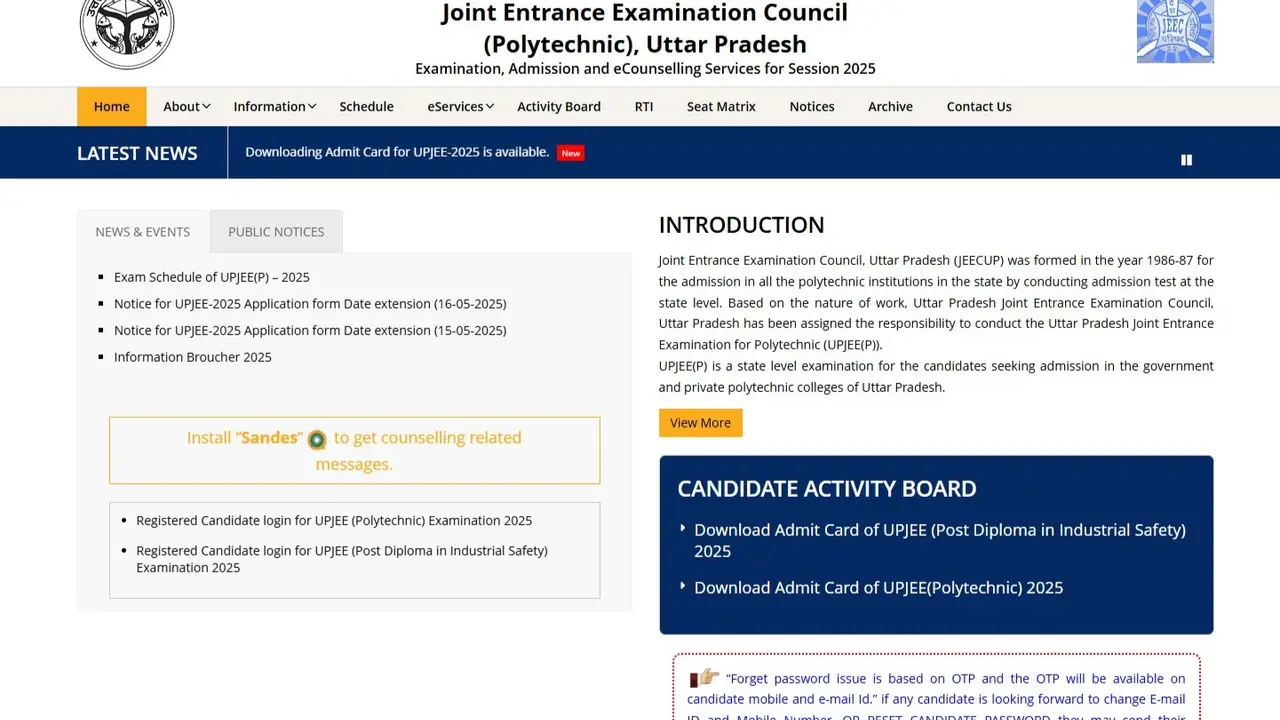The height and width of the screenshot is (720, 1280).
Task: Open the eServices dropdown menu
Action: pos(460,106)
